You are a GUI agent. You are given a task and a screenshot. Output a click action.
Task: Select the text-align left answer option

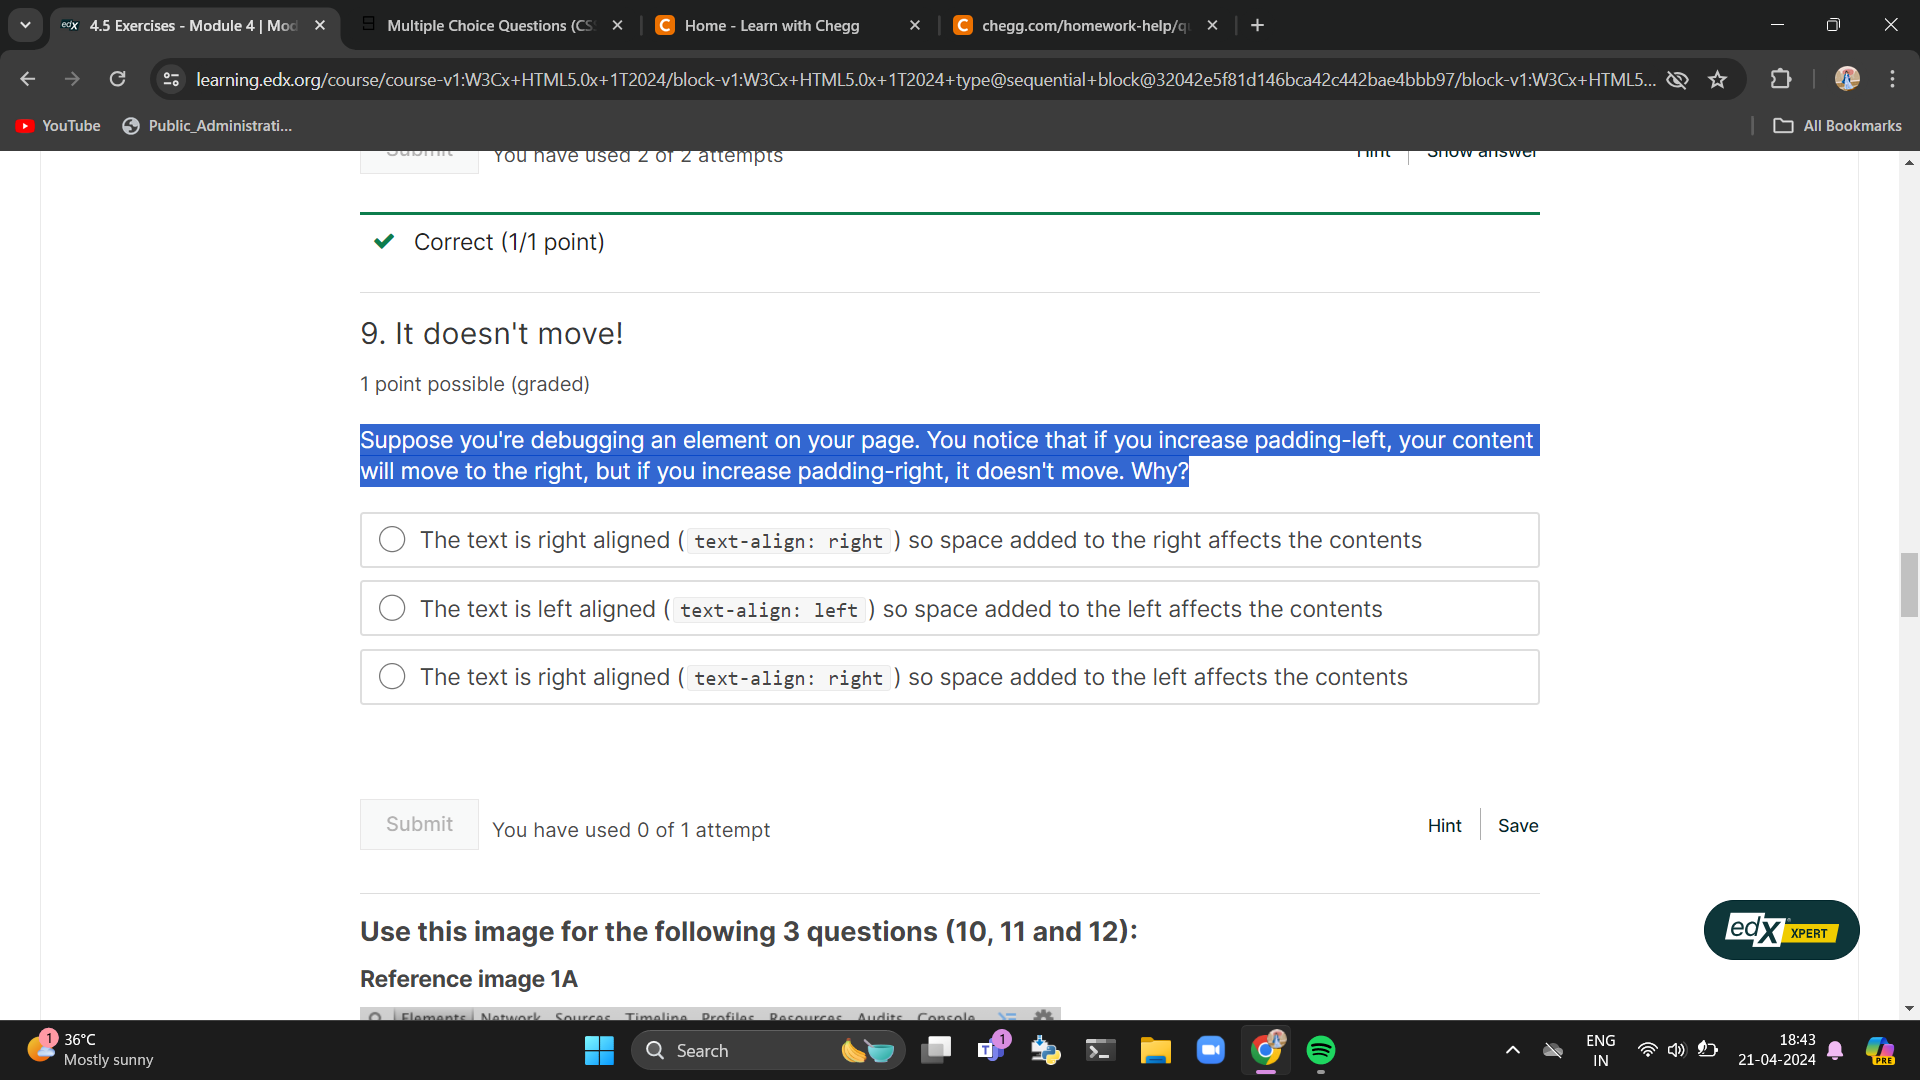click(x=392, y=609)
